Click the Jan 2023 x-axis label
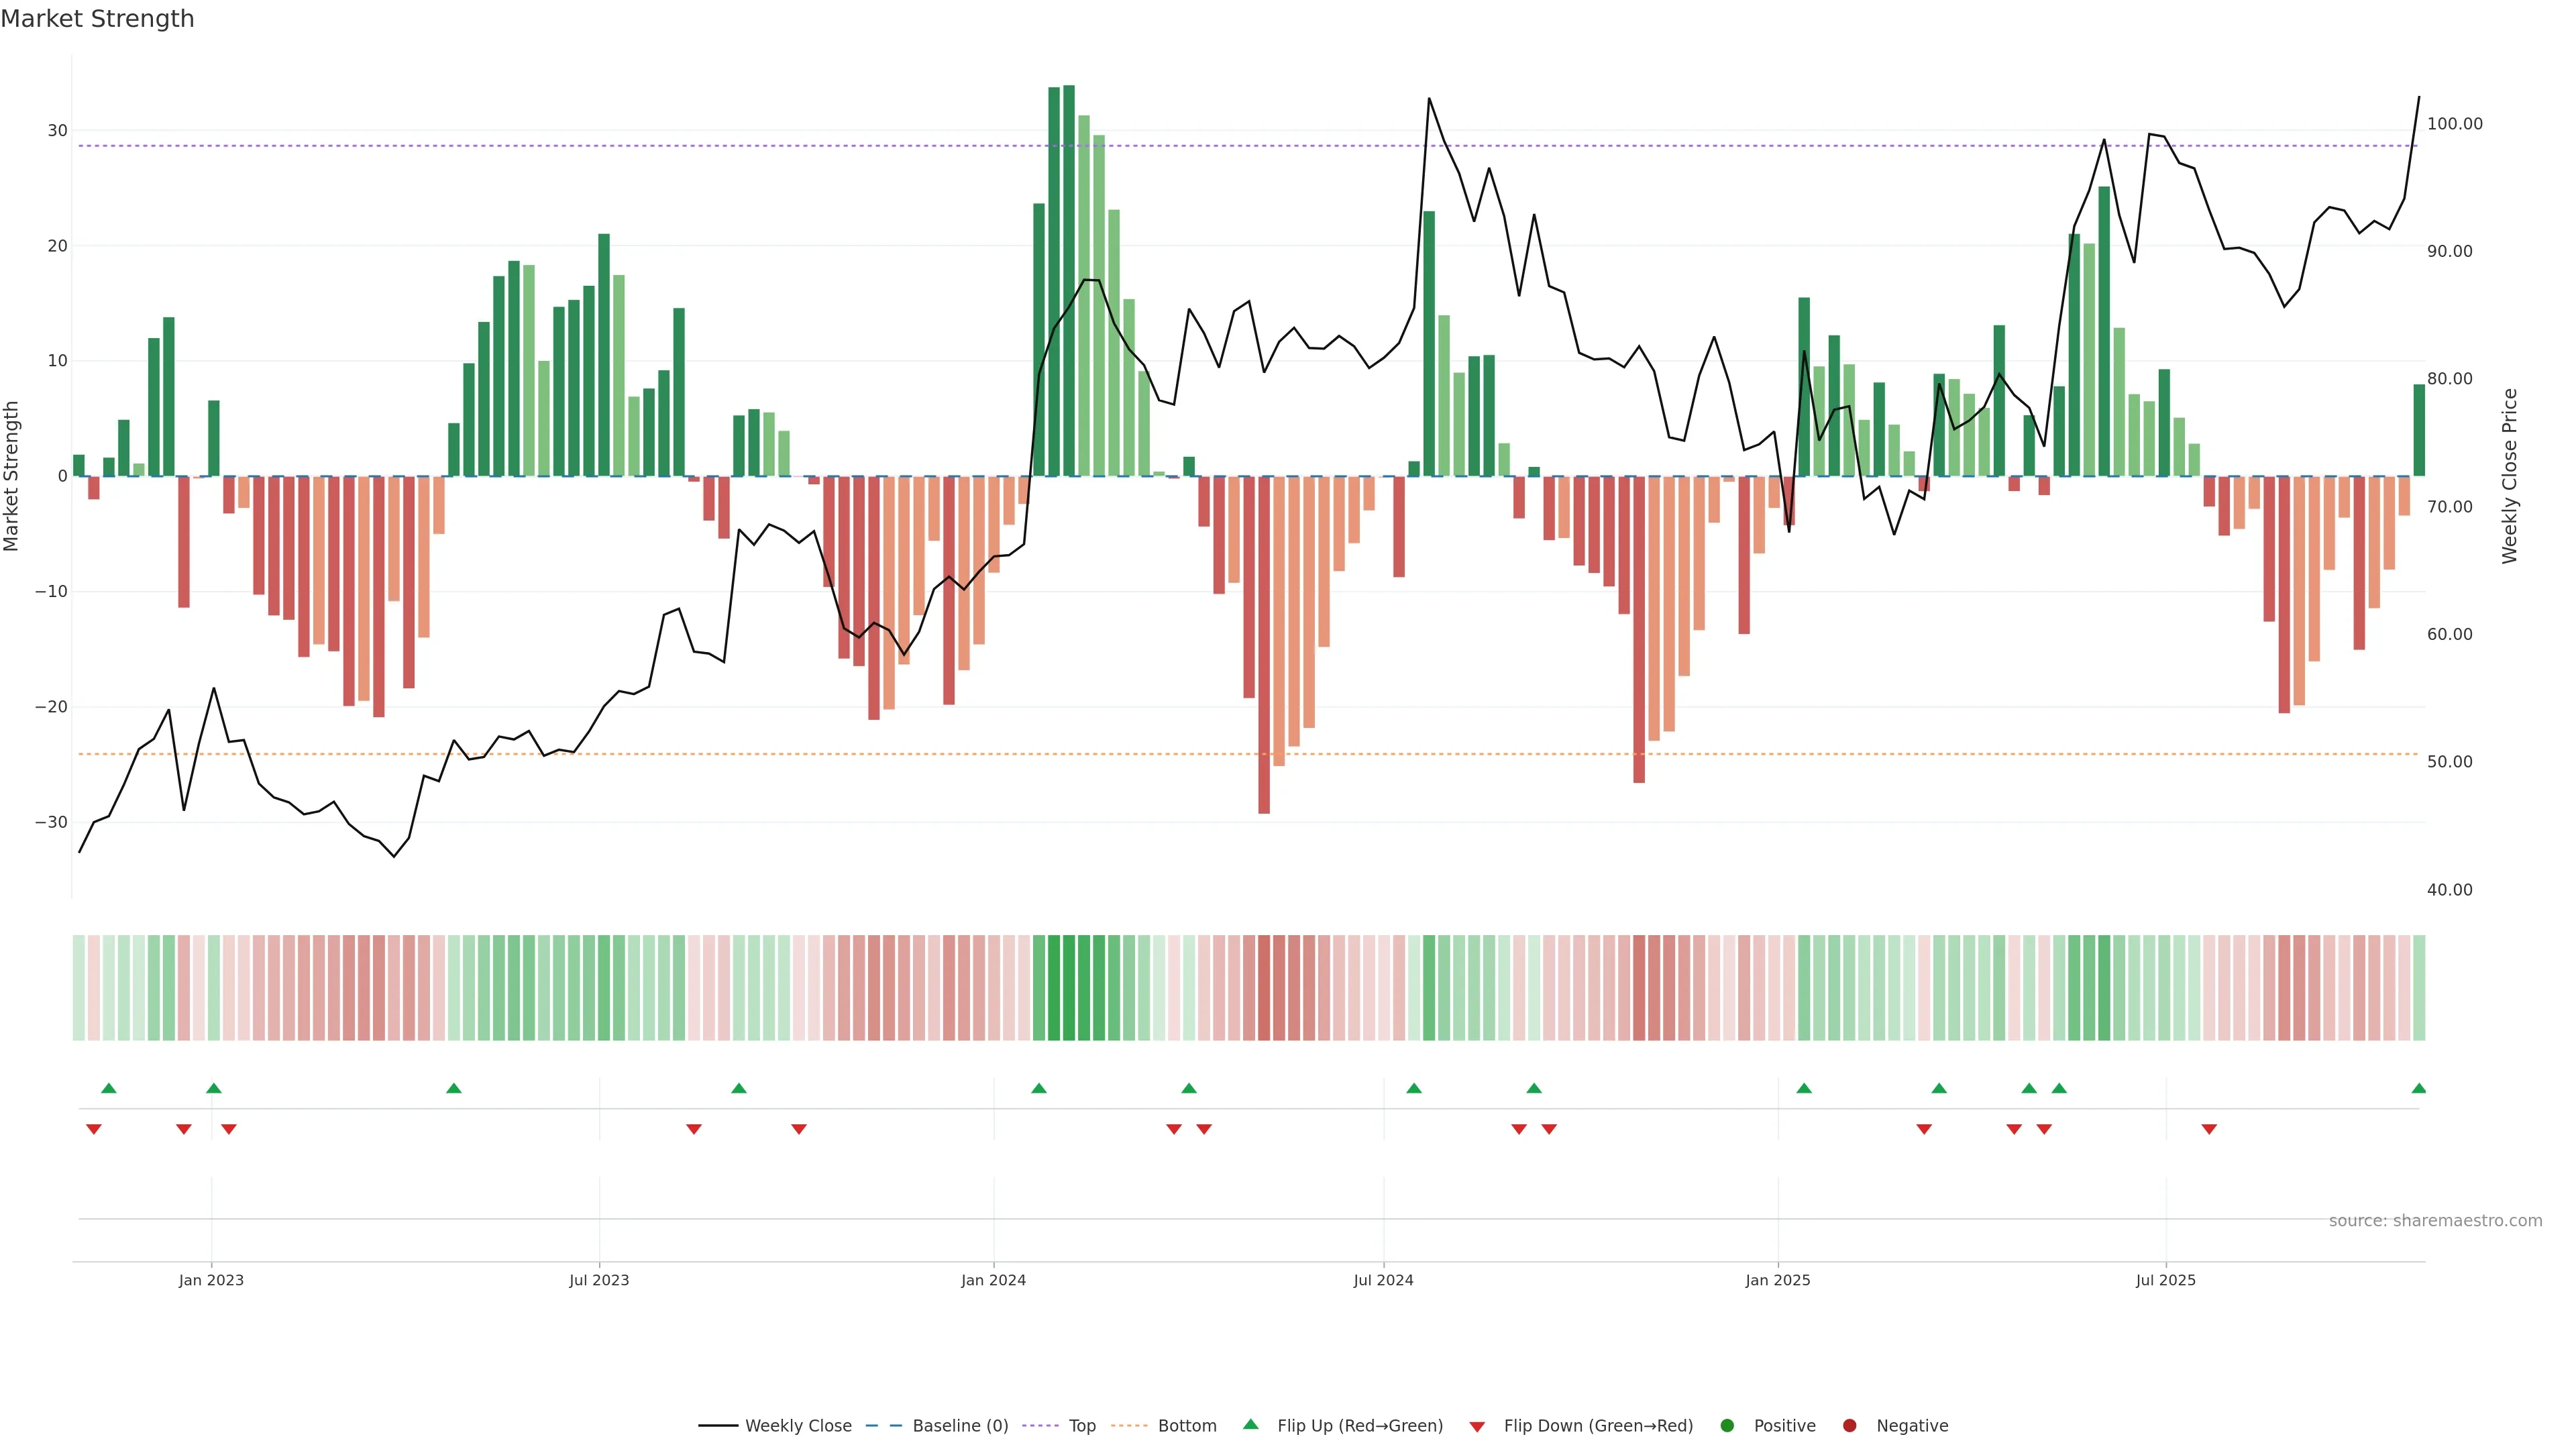Image resolution: width=2576 pixels, height=1449 pixels. tap(211, 1280)
